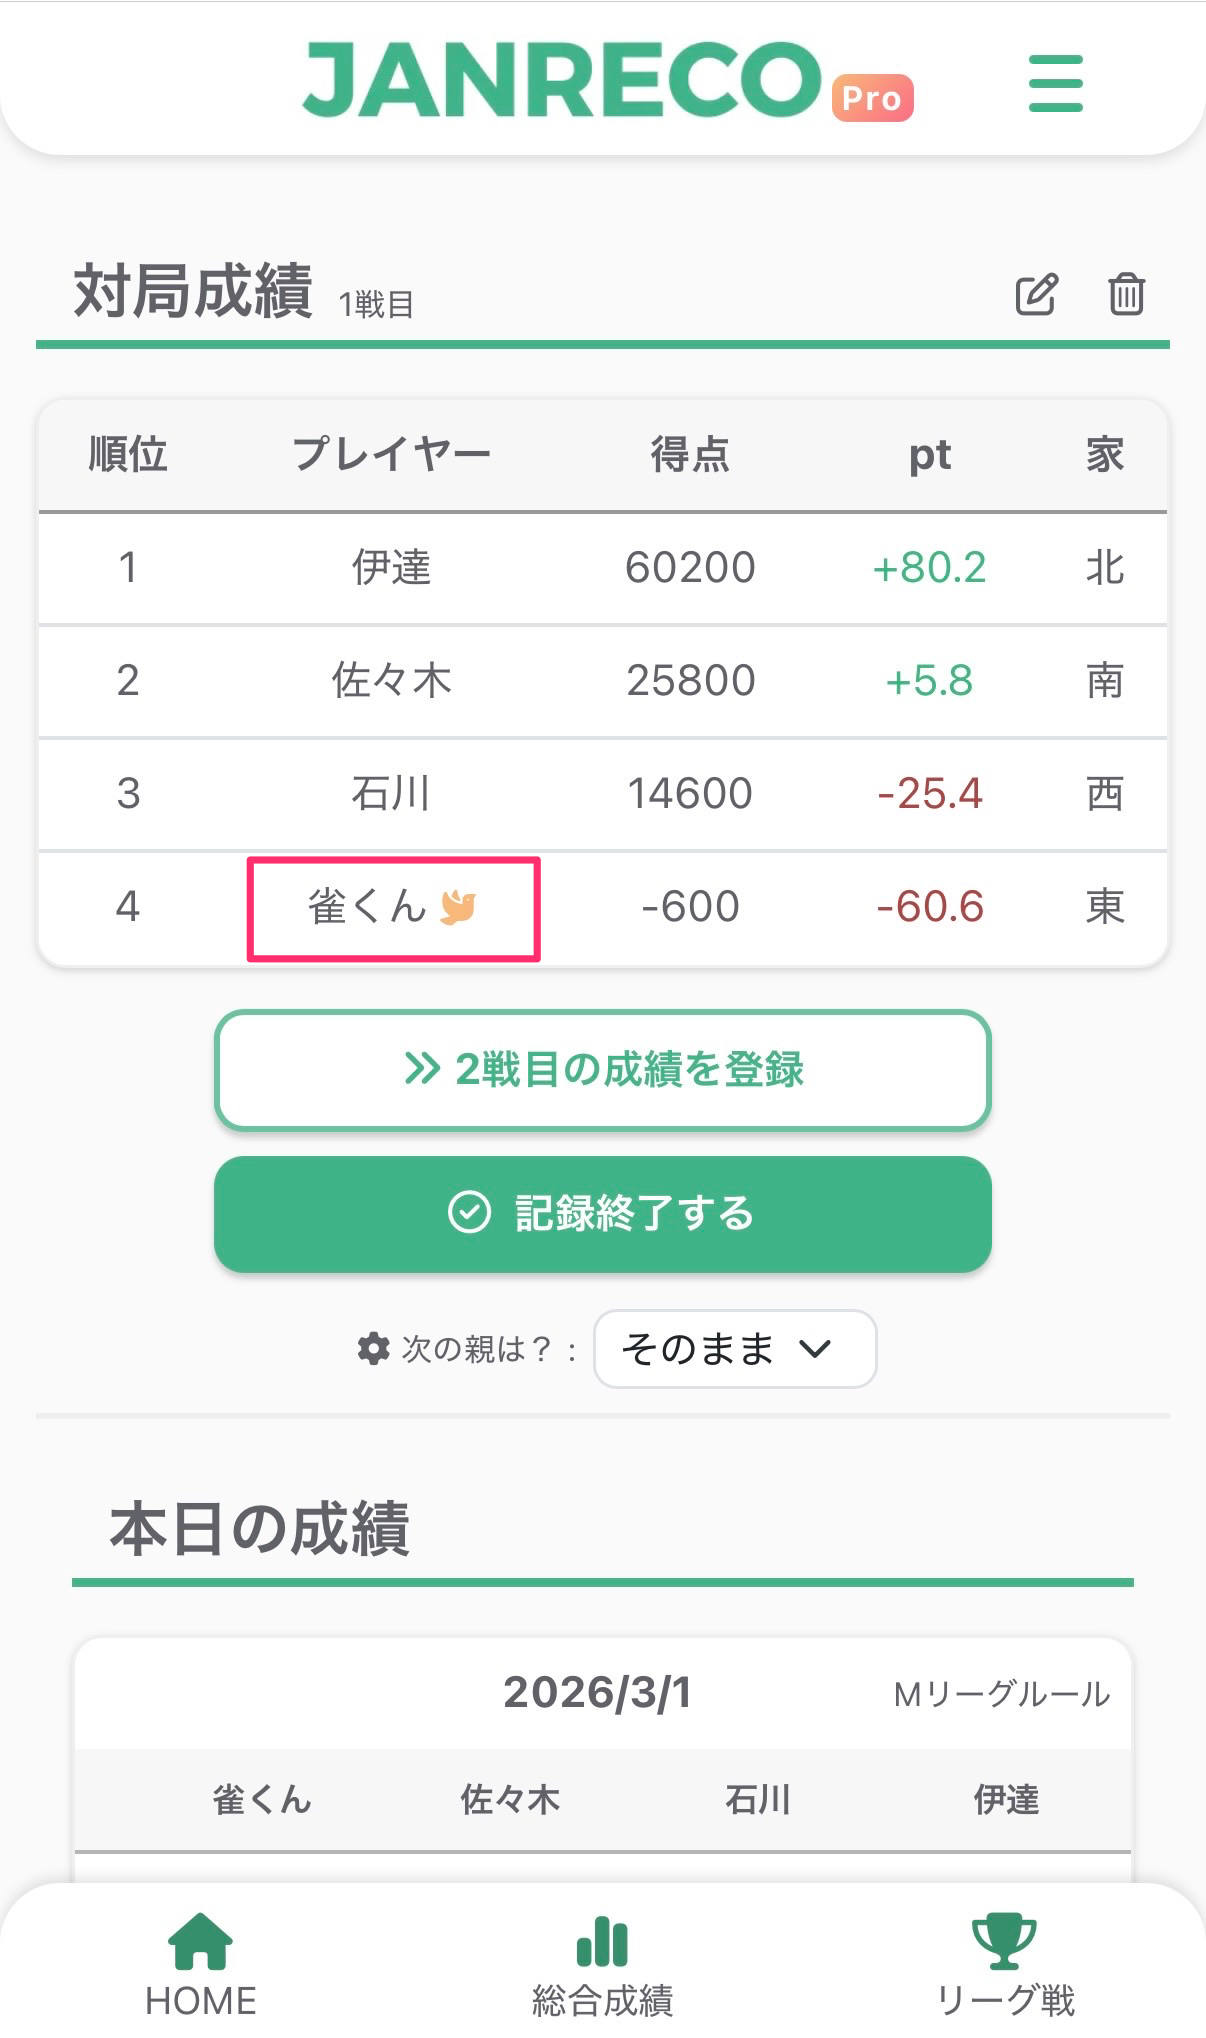Click the プレイヤー column header
Image resolution: width=1206 pixels, height=2038 pixels.
click(x=391, y=455)
